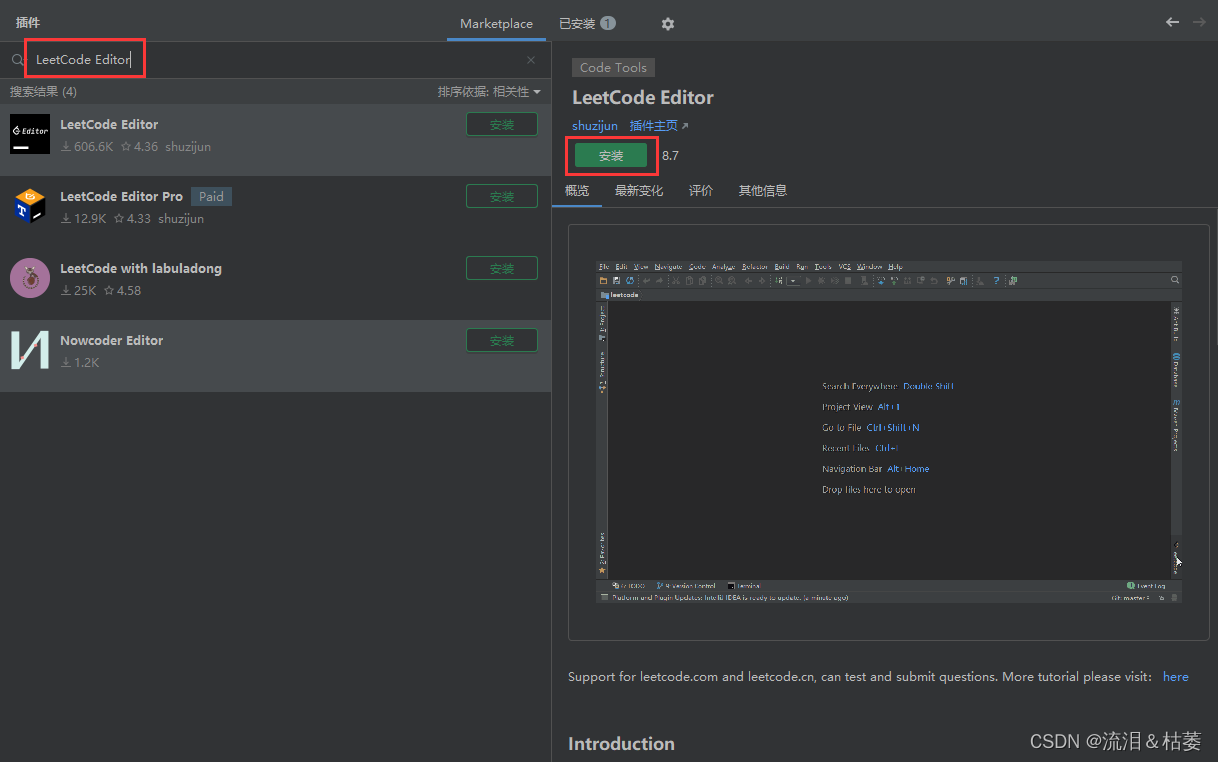Click the magnifier search icon

[17, 60]
